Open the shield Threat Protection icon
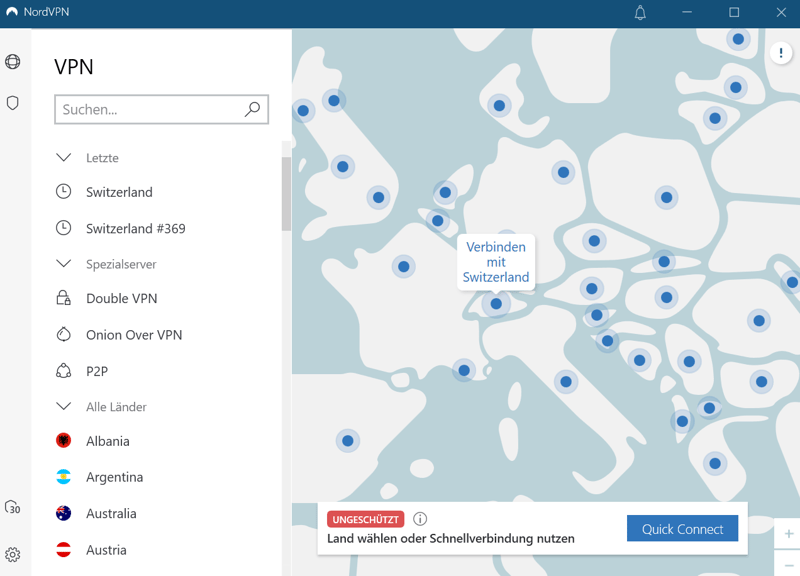This screenshot has height=576, width=800. coord(13,103)
